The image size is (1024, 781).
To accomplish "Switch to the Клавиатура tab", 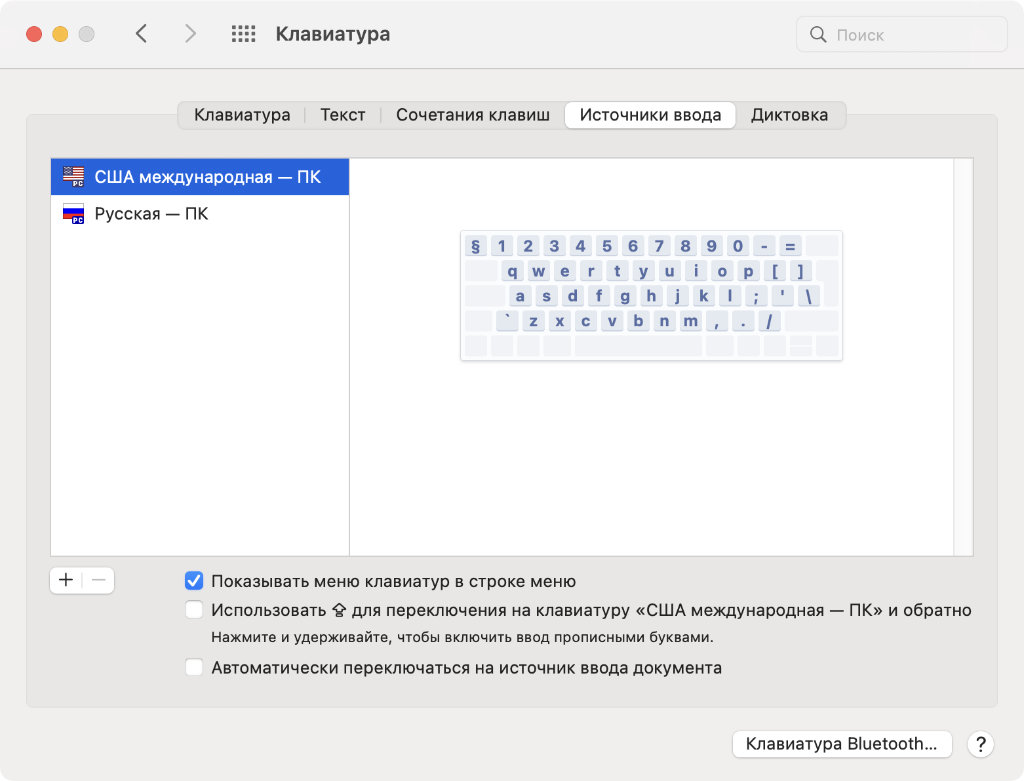I will [x=242, y=115].
